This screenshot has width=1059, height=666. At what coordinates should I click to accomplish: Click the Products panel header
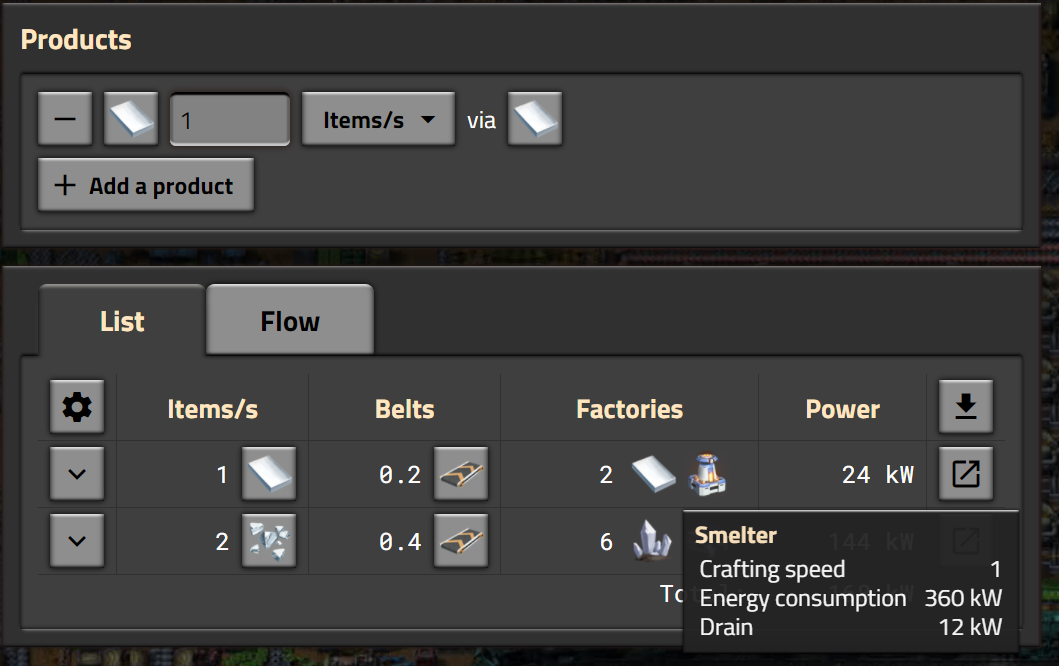point(75,39)
